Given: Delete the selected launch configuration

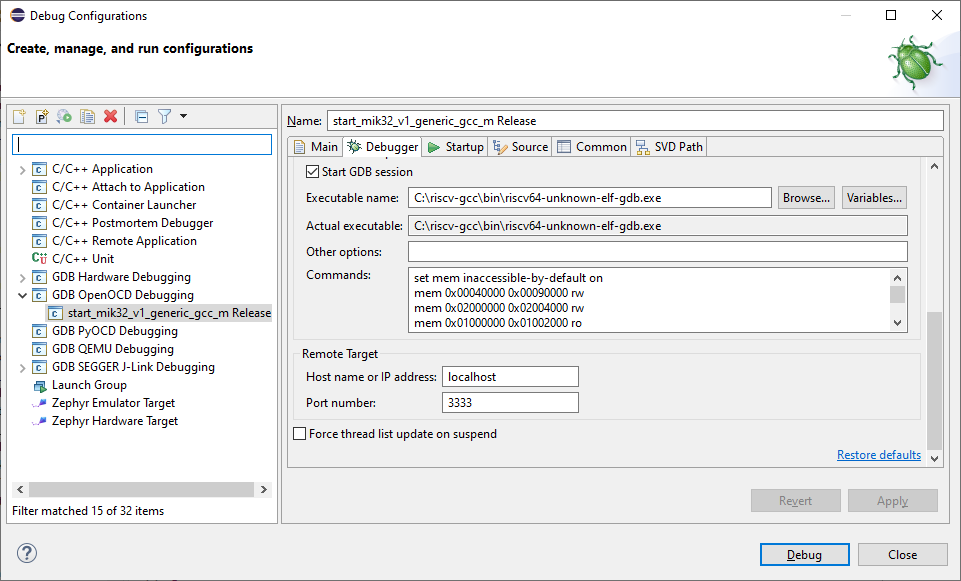Looking at the screenshot, I should click(x=110, y=117).
